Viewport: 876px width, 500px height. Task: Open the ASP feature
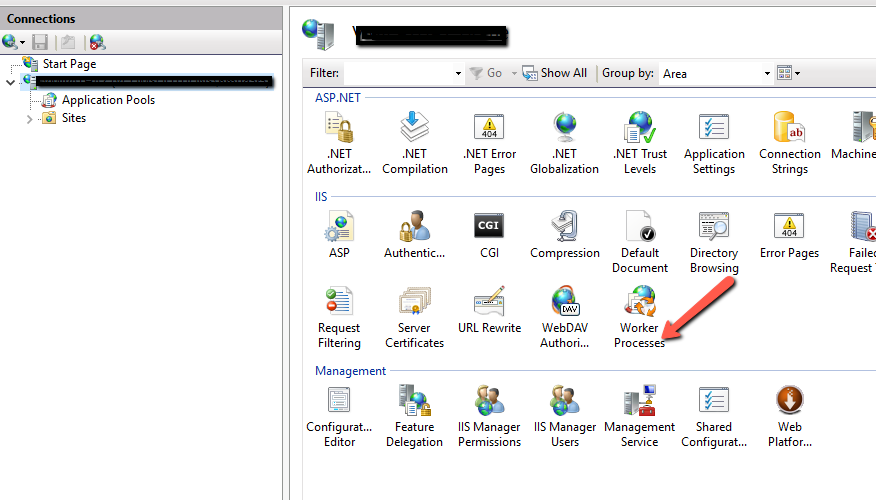[339, 235]
